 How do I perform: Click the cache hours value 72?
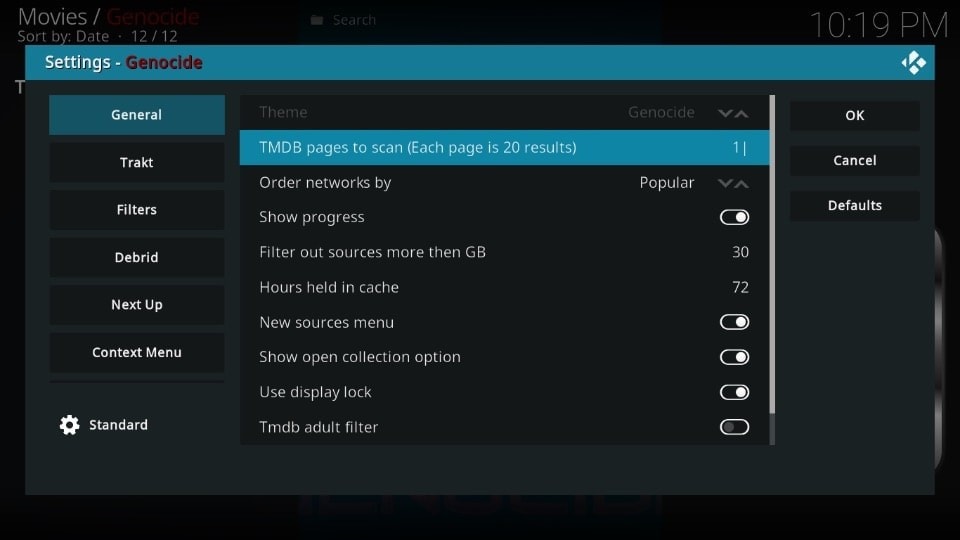(x=740, y=287)
